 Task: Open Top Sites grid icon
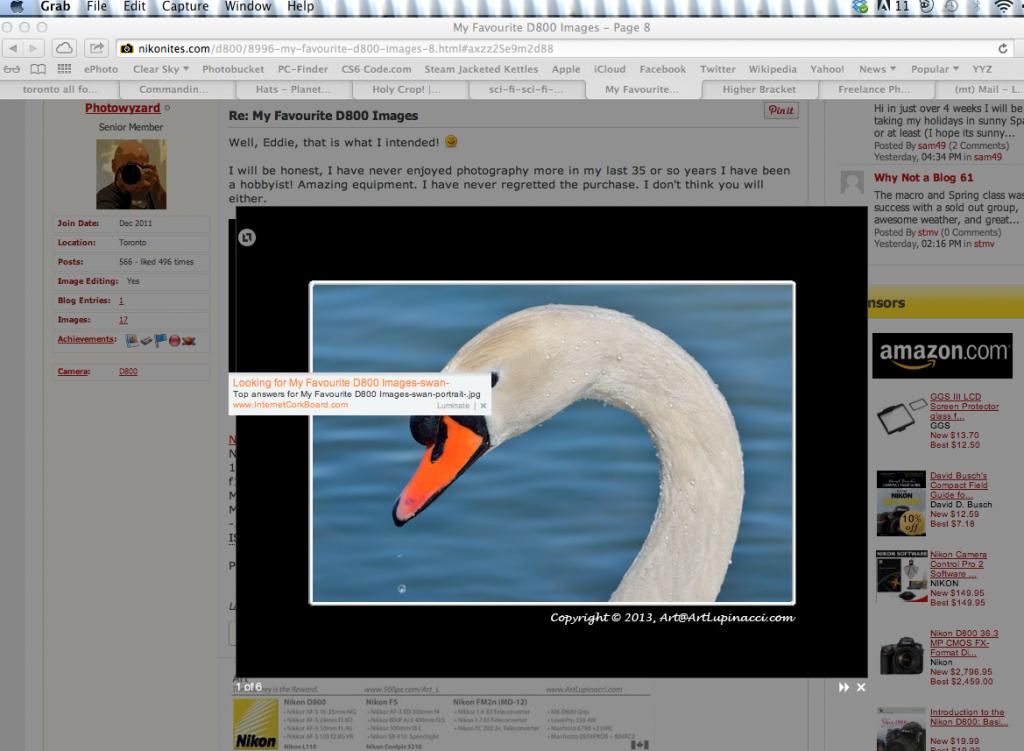tap(64, 69)
